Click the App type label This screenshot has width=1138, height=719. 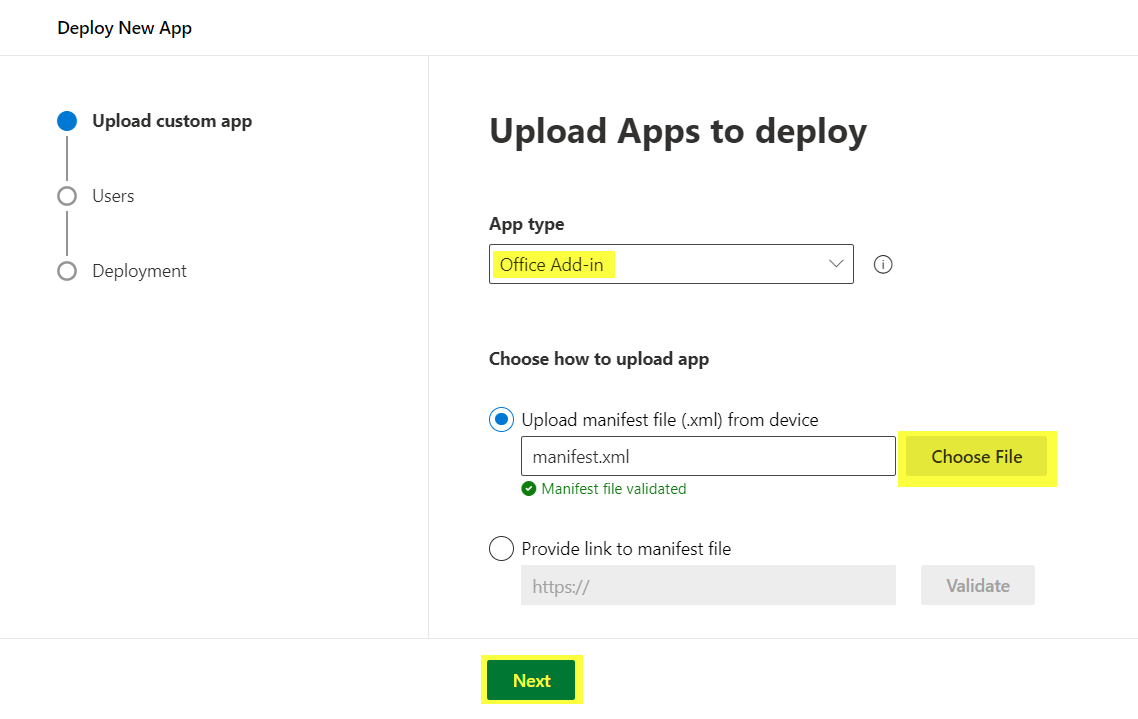point(526,224)
